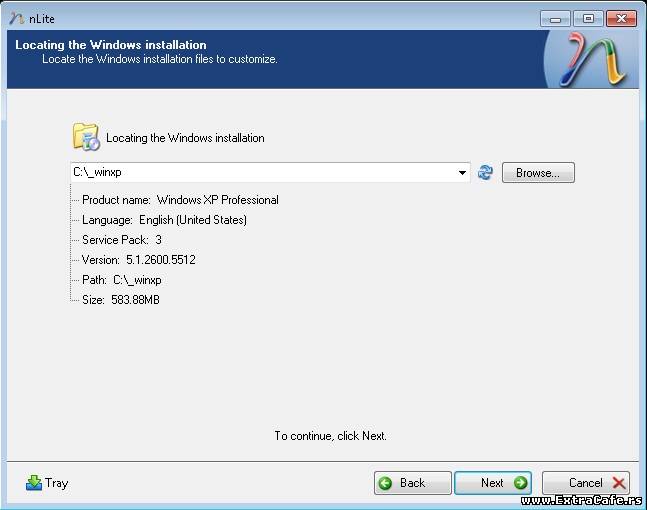Open the Browse... folder dialog
The height and width of the screenshot is (510, 647).
(538, 173)
